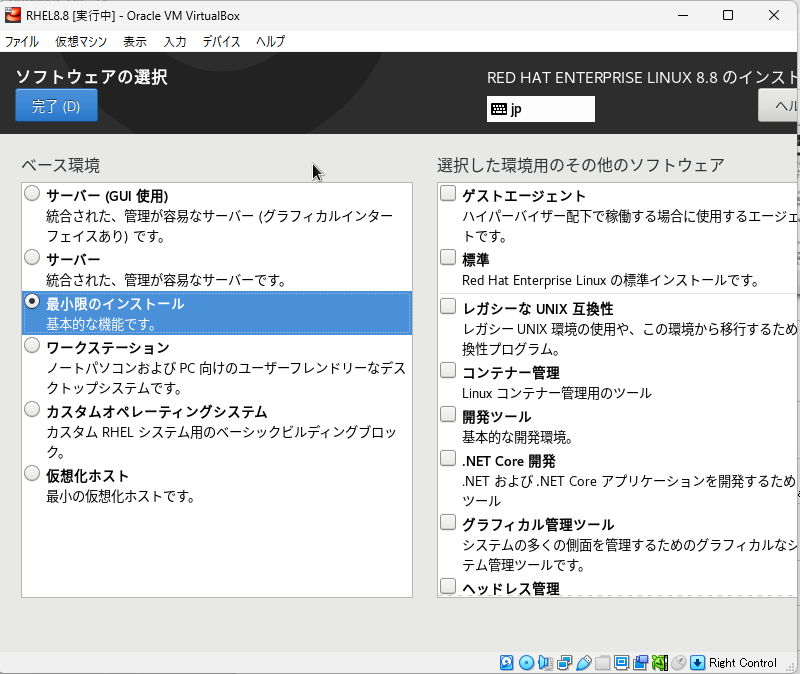The width and height of the screenshot is (800, 674).
Task: Click the 基本的な開発環境。 description
Action: tap(518, 437)
